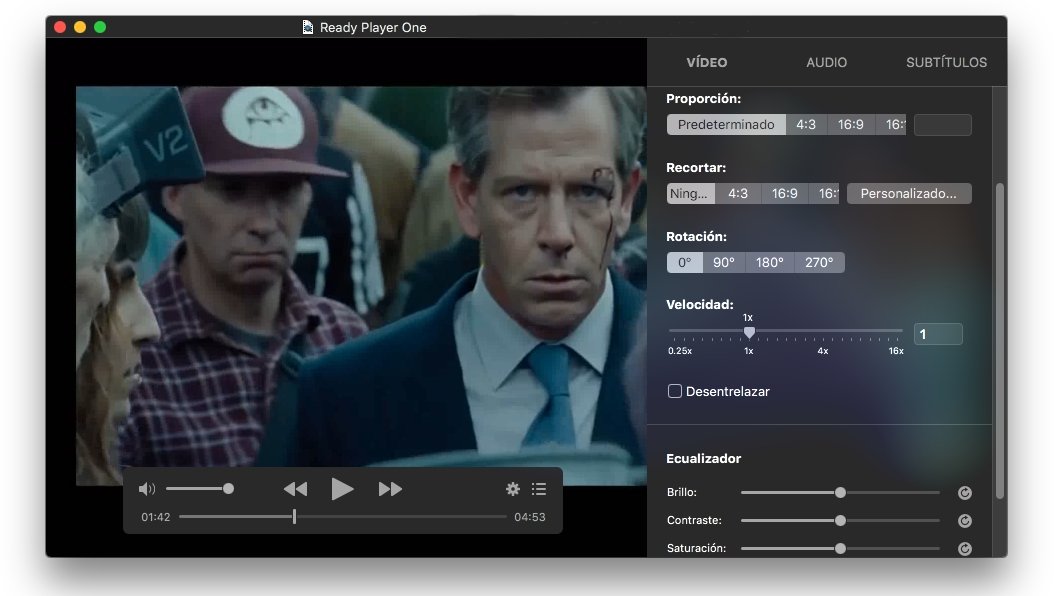Screen dimensions: 1054x596
Task: Reset the Brillo slider to default
Action: 965,493
